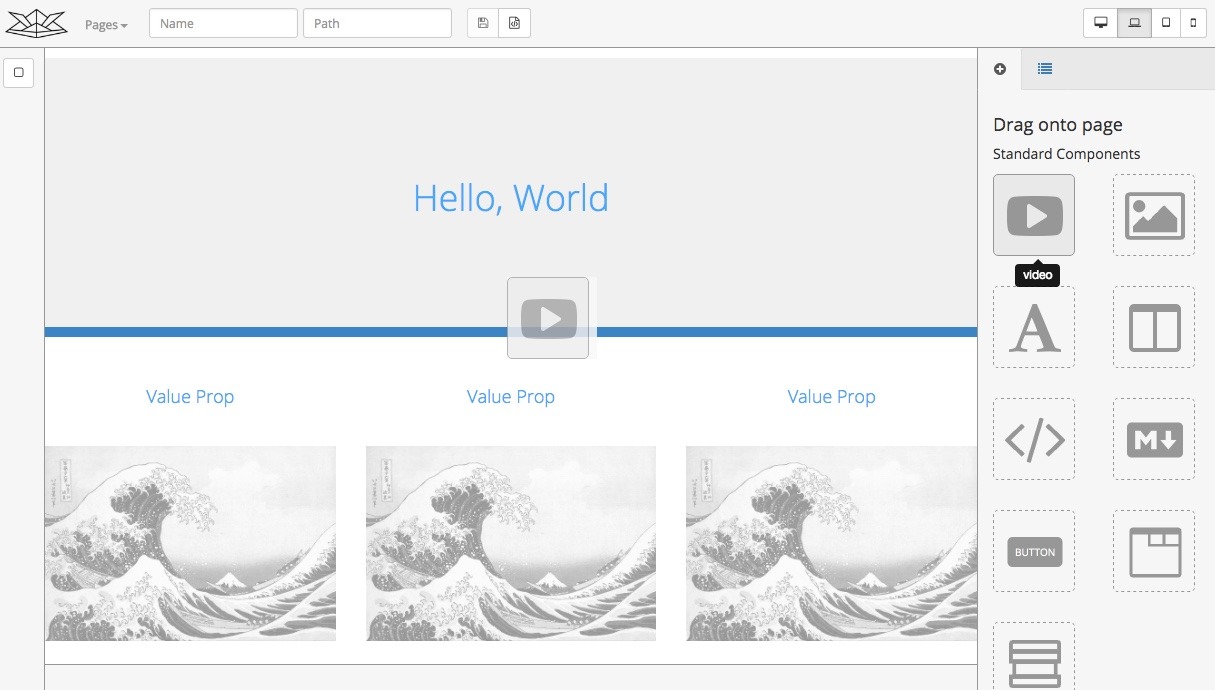This screenshot has height=690, width=1215.
Task: Switch to the list outline tab
Action: (x=1044, y=69)
